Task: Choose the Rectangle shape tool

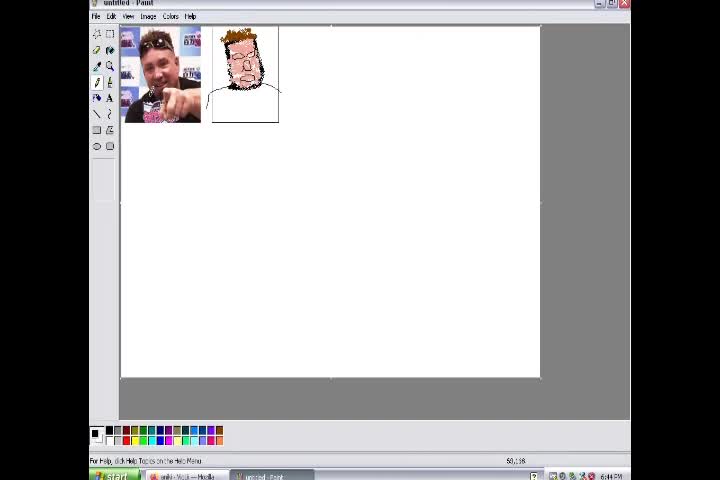Action: (x=97, y=130)
